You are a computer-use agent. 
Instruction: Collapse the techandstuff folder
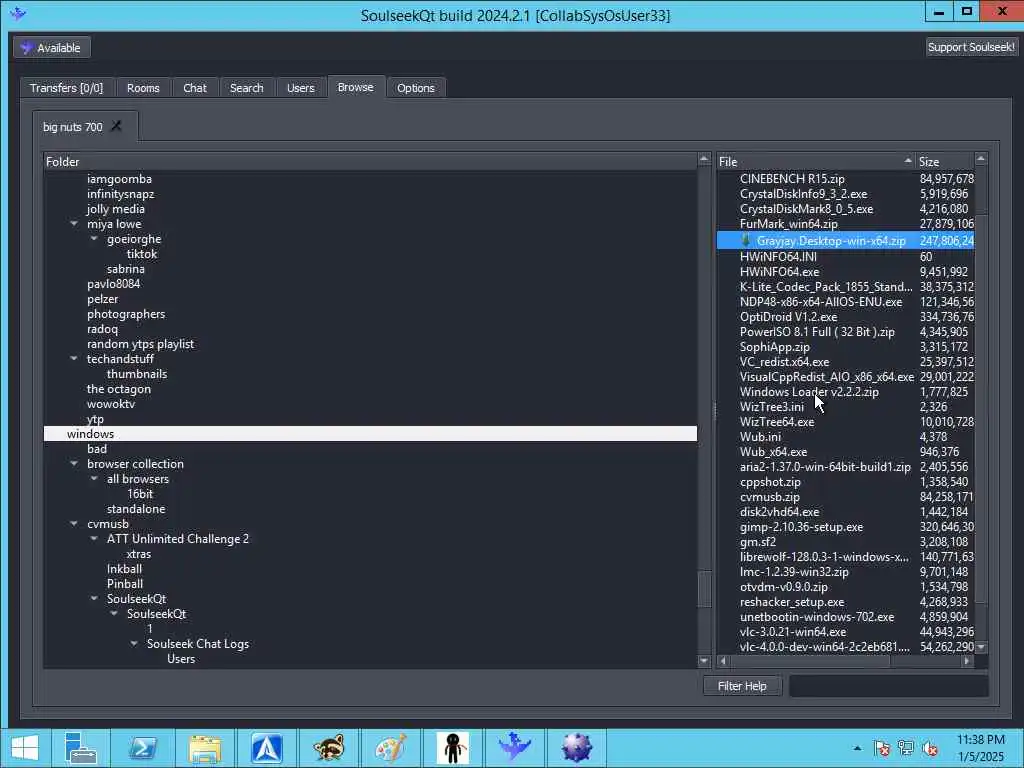(74, 359)
